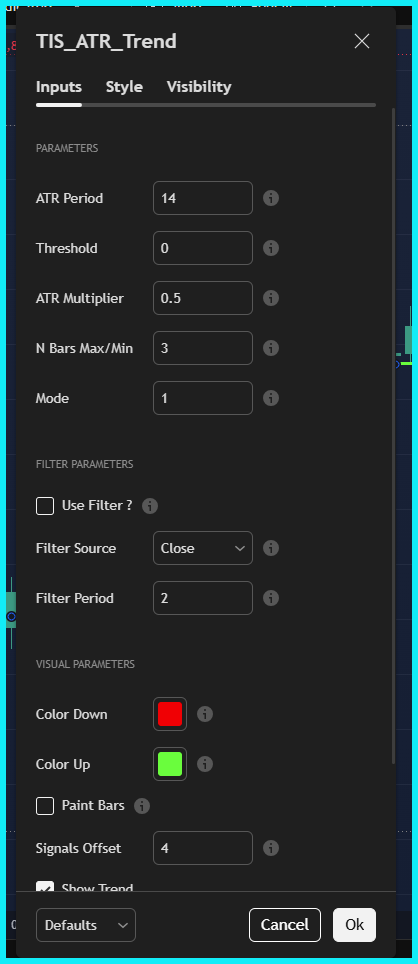Click the info icon next to Mode

(271, 398)
